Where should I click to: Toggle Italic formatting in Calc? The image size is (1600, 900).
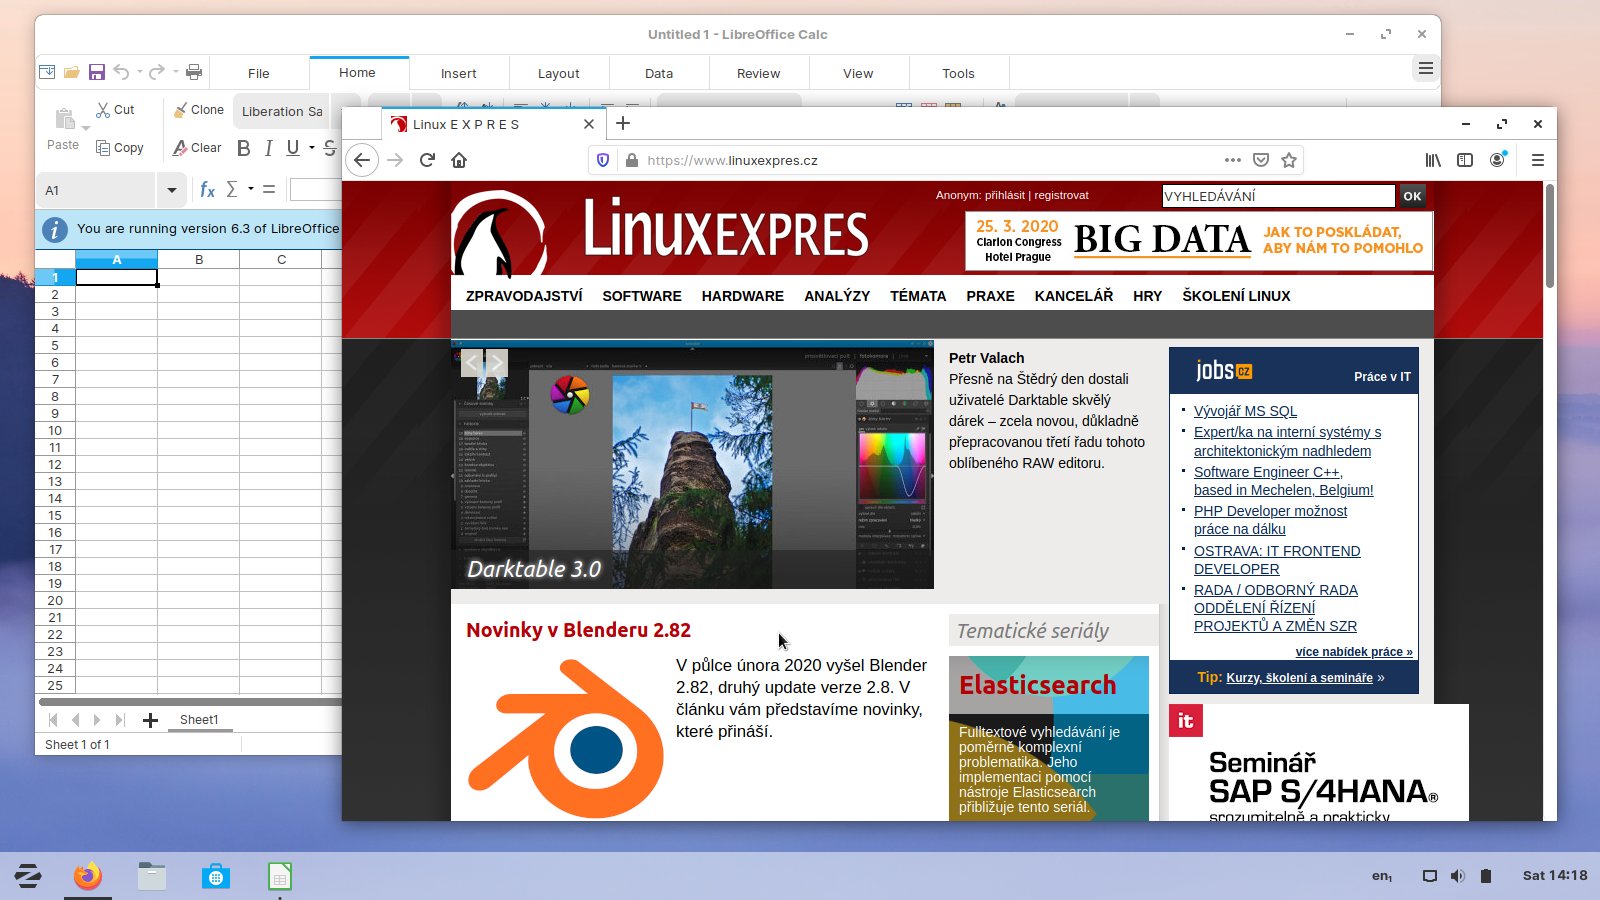click(268, 148)
